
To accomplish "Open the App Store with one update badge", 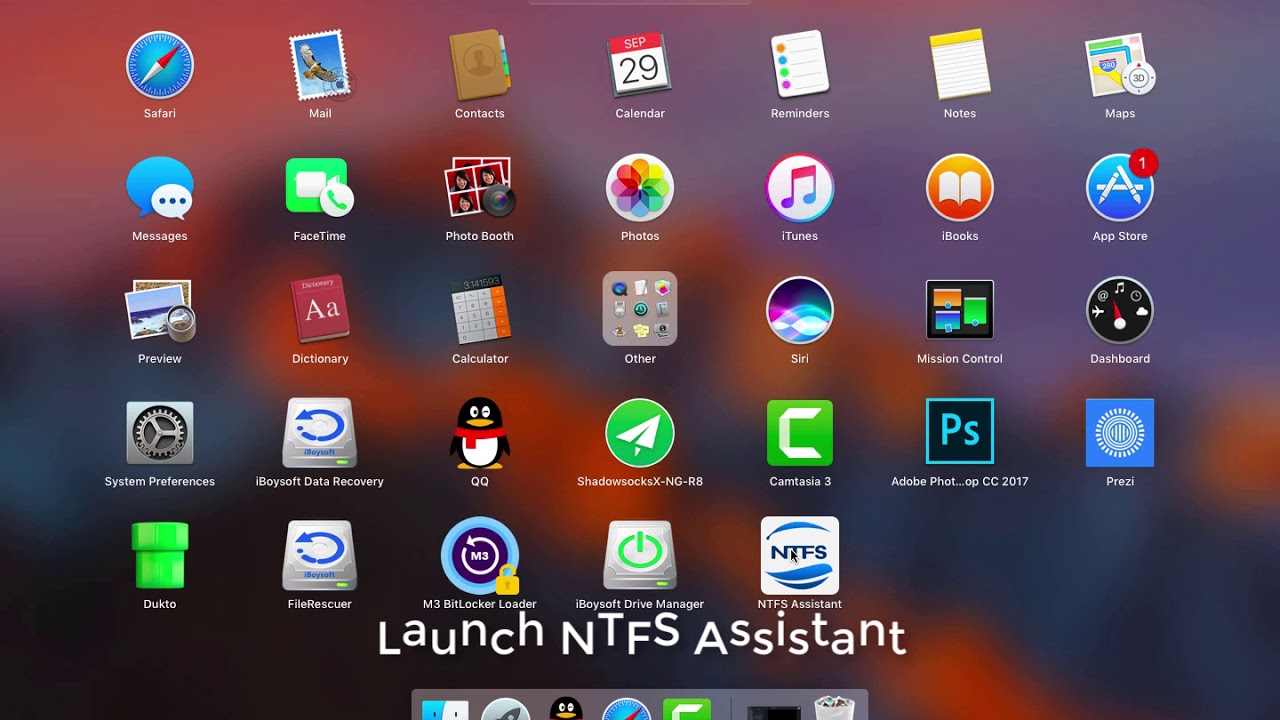I will [x=1120, y=188].
